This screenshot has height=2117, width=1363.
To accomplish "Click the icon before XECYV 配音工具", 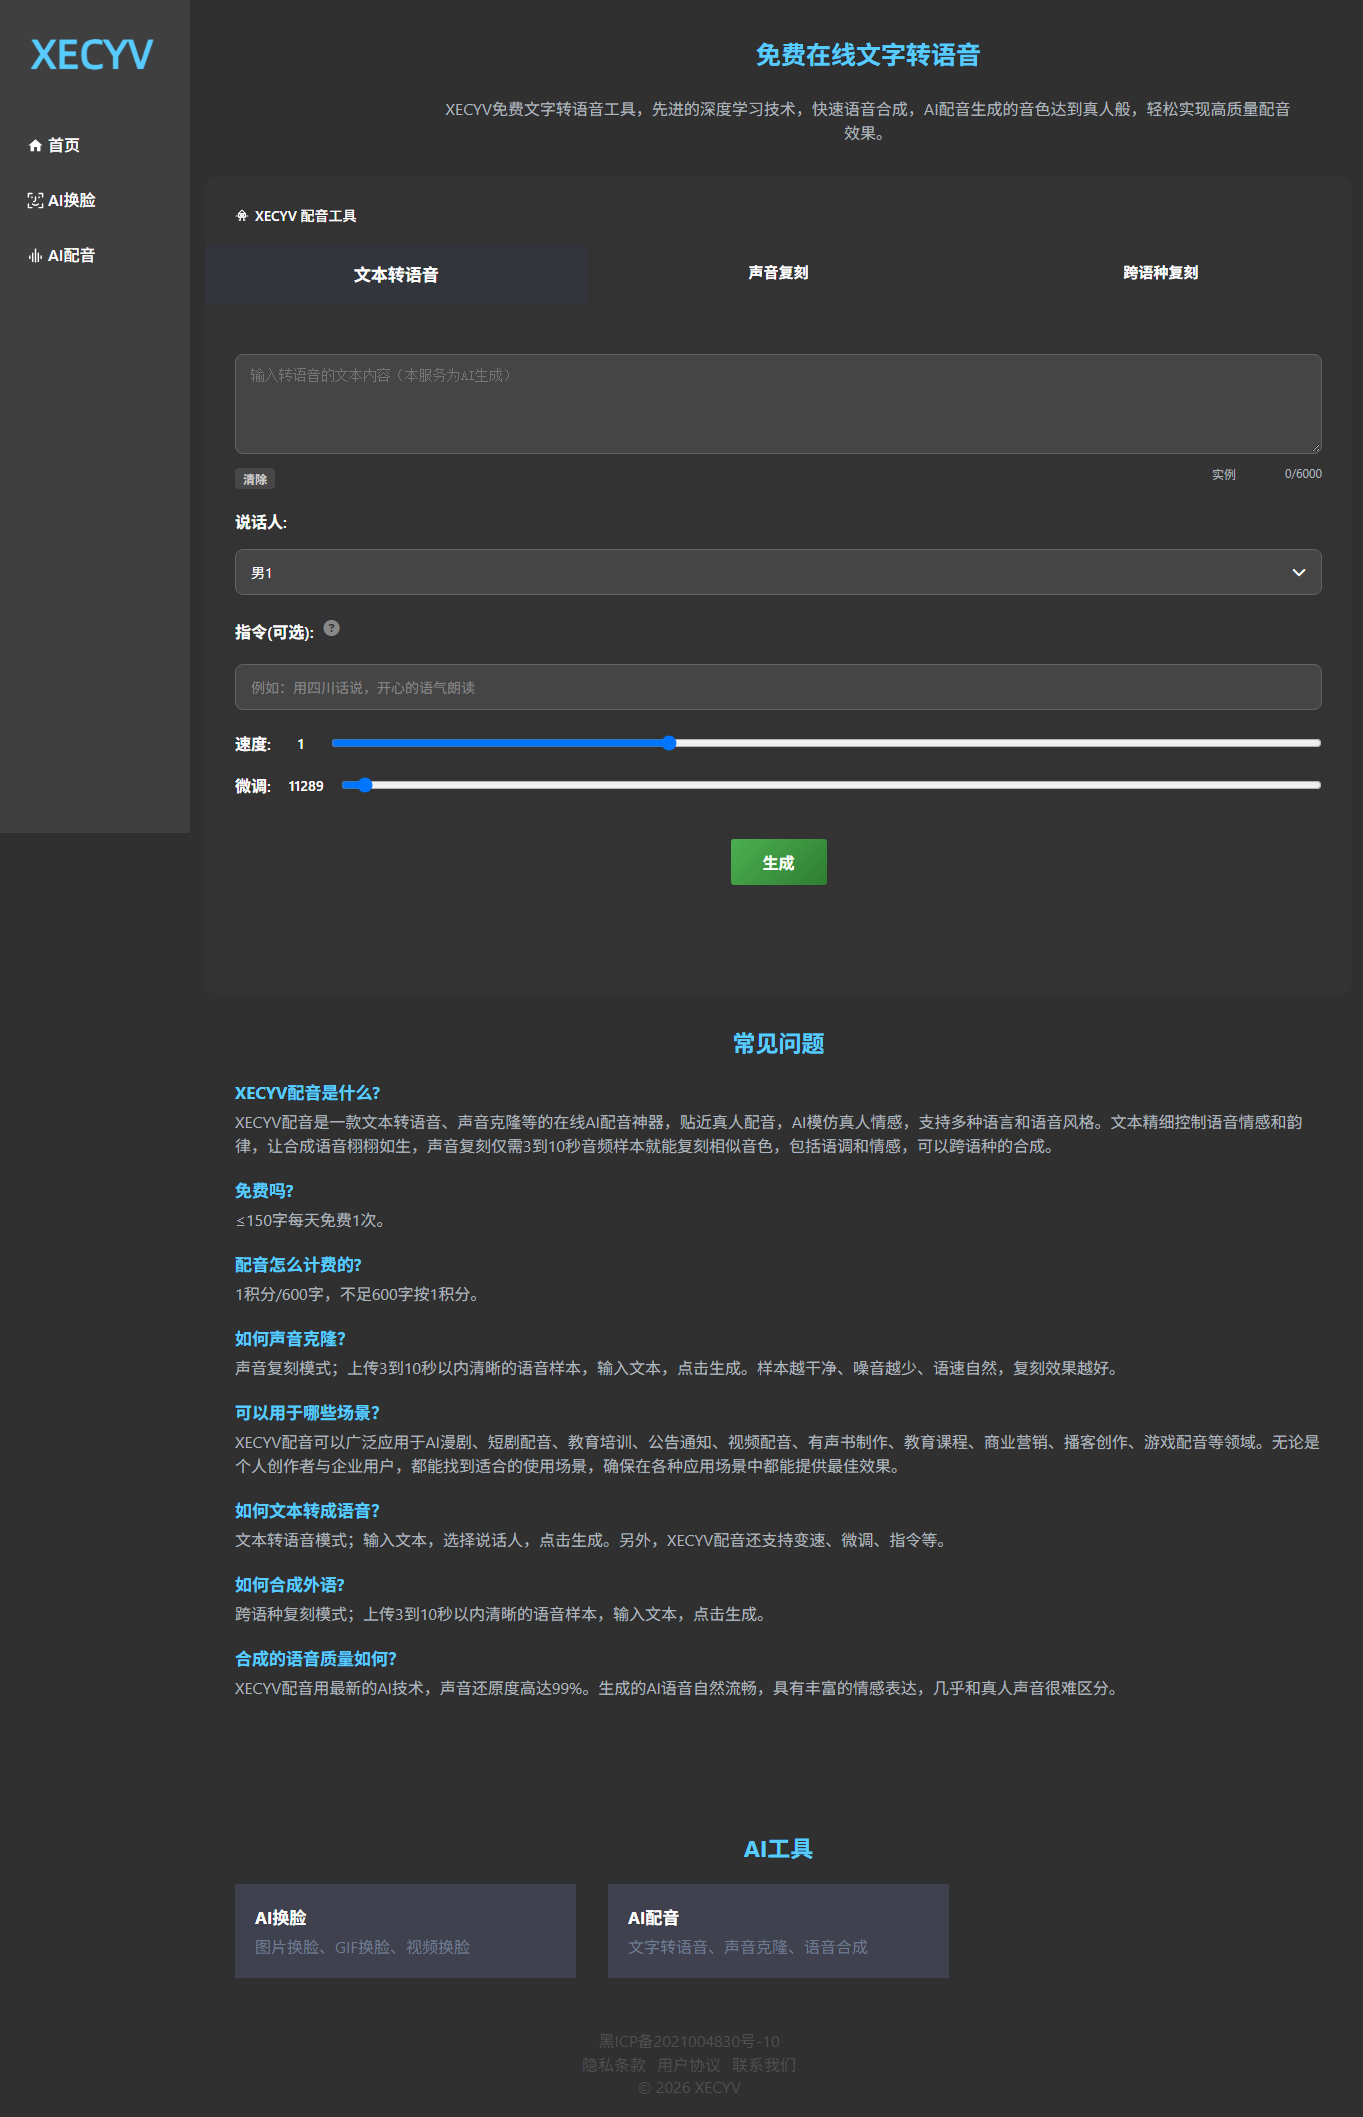I will 241,216.
